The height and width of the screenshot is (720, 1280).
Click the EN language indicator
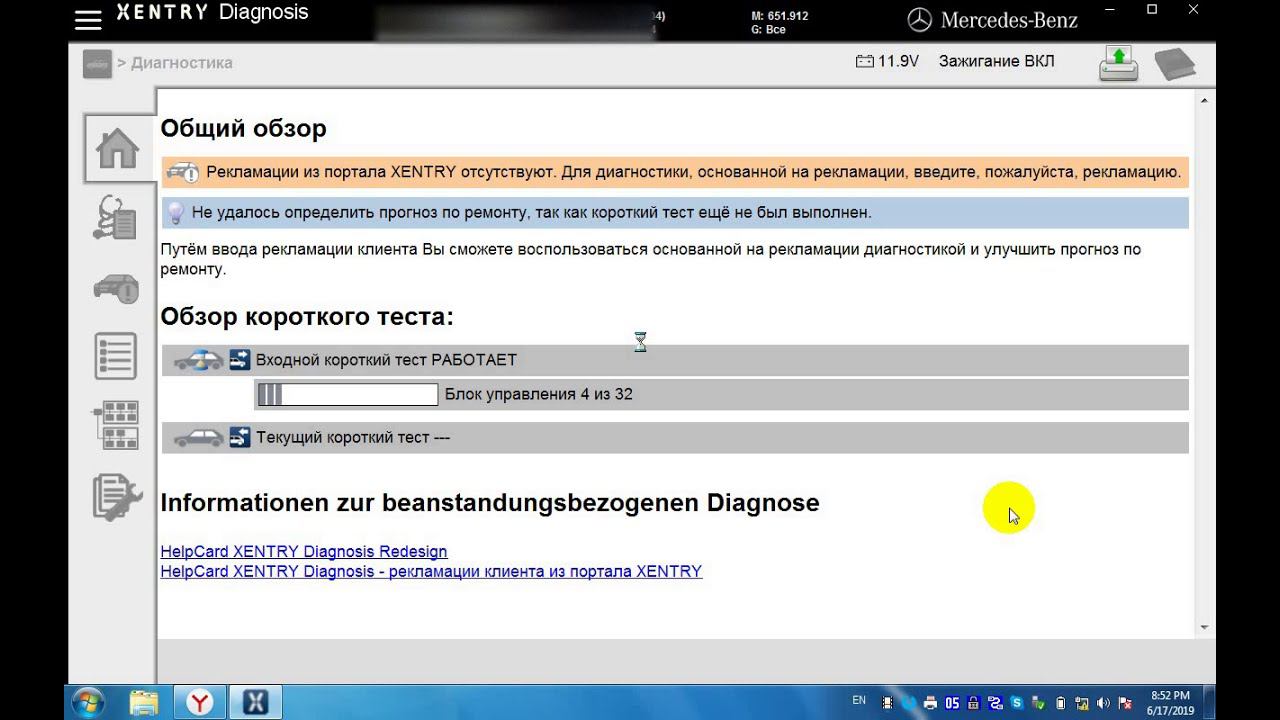[x=859, y=701]
